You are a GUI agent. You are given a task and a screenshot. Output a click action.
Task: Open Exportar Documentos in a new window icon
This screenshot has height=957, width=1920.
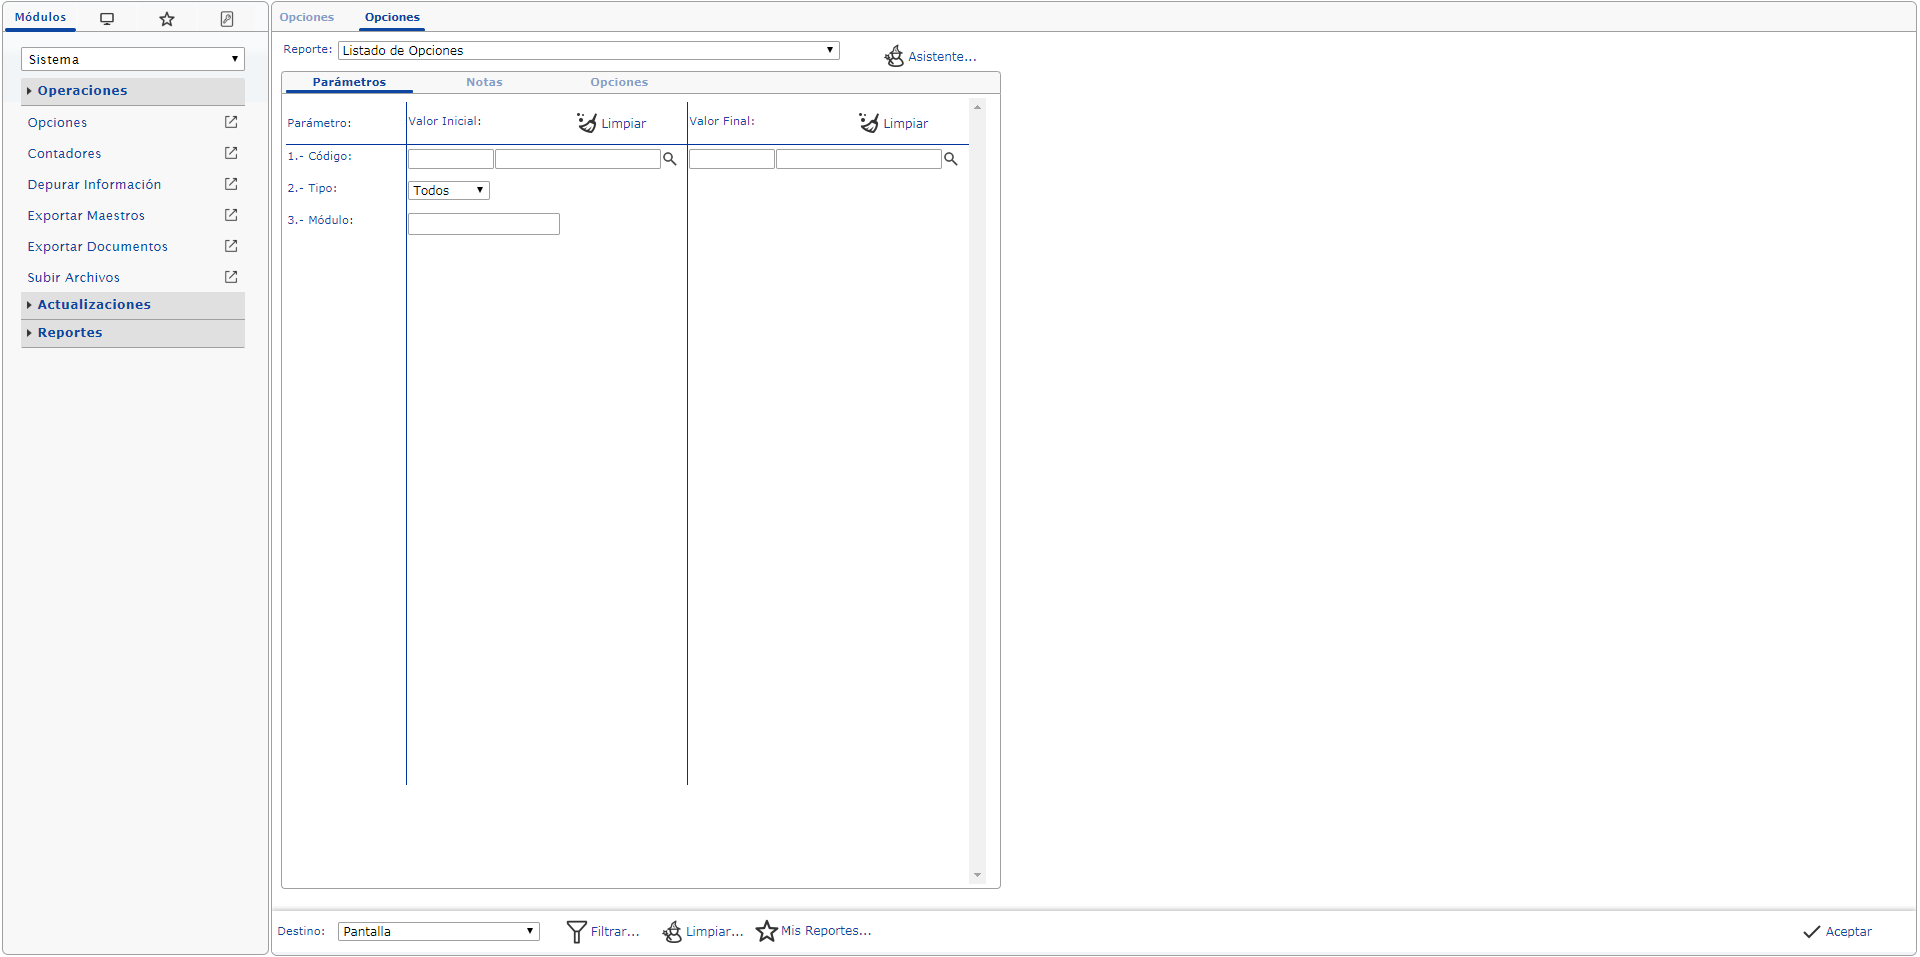click(x=231, y=246)
